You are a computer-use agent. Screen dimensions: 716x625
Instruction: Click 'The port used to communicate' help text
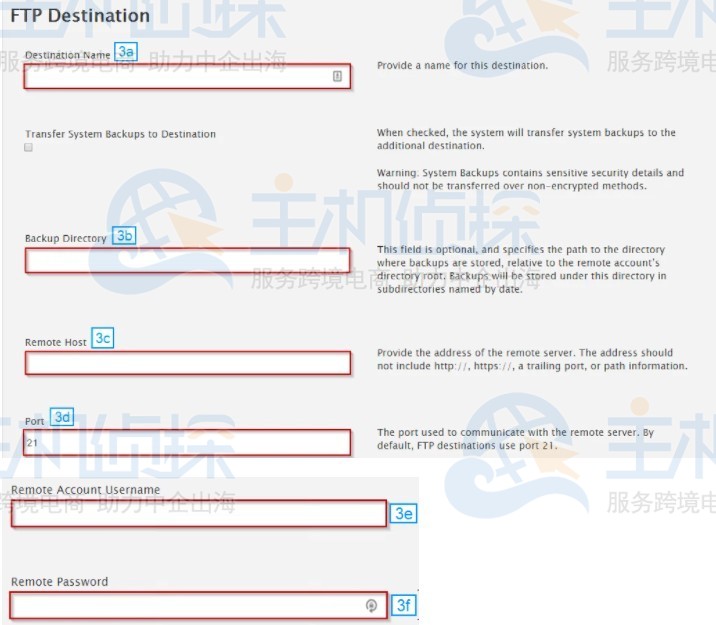(x=515, y=438)
